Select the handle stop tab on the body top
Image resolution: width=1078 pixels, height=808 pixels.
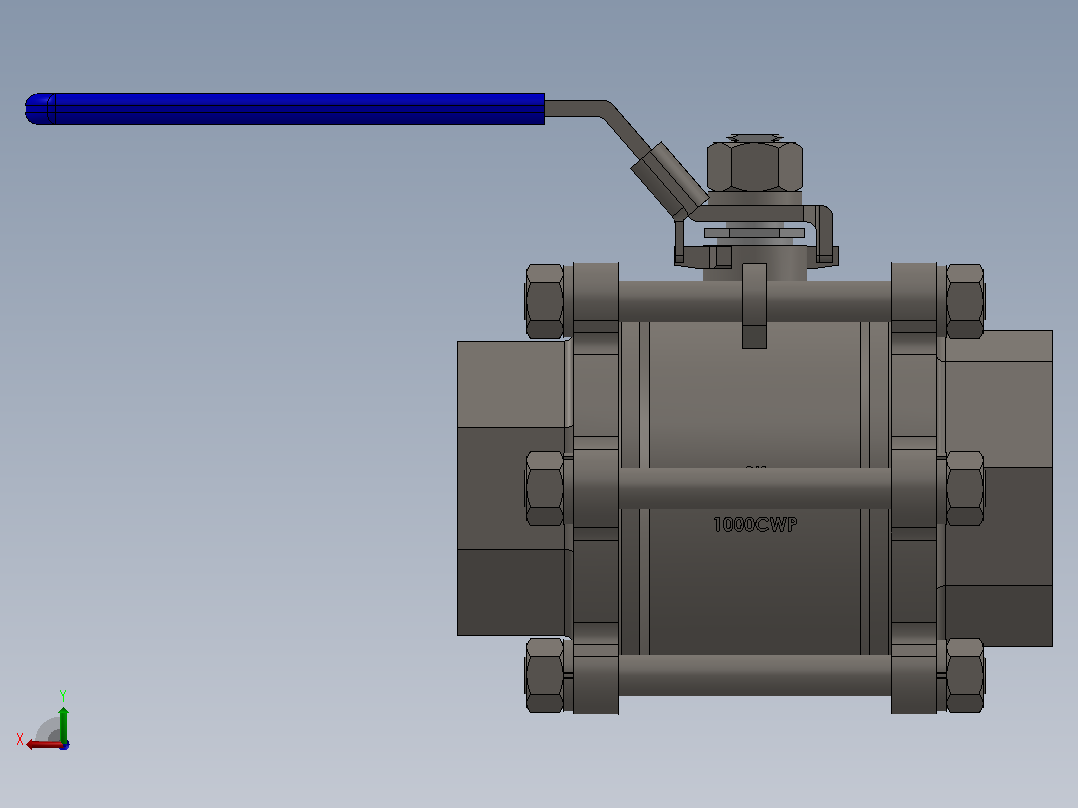754,306
